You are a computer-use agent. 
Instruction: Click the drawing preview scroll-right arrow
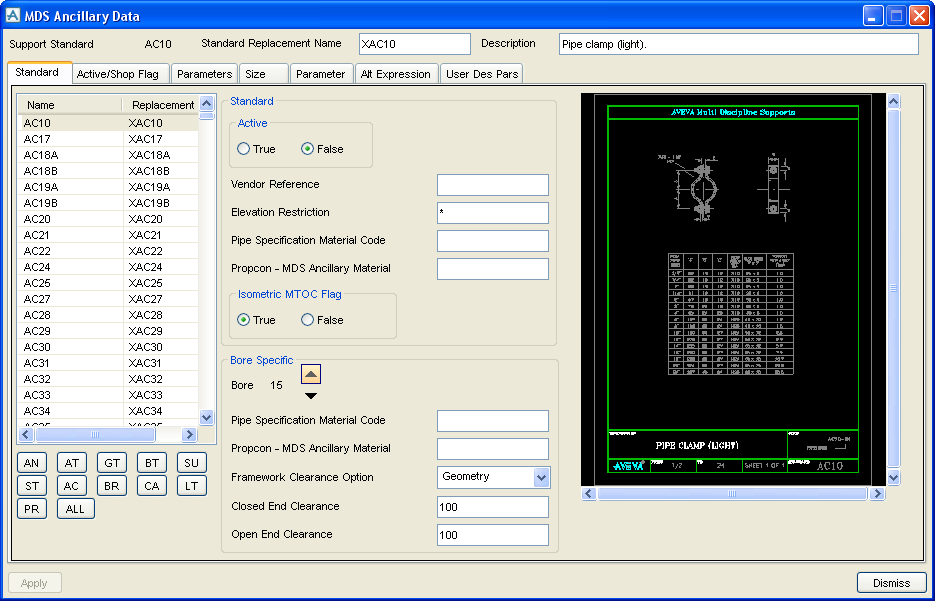(877, 494)
